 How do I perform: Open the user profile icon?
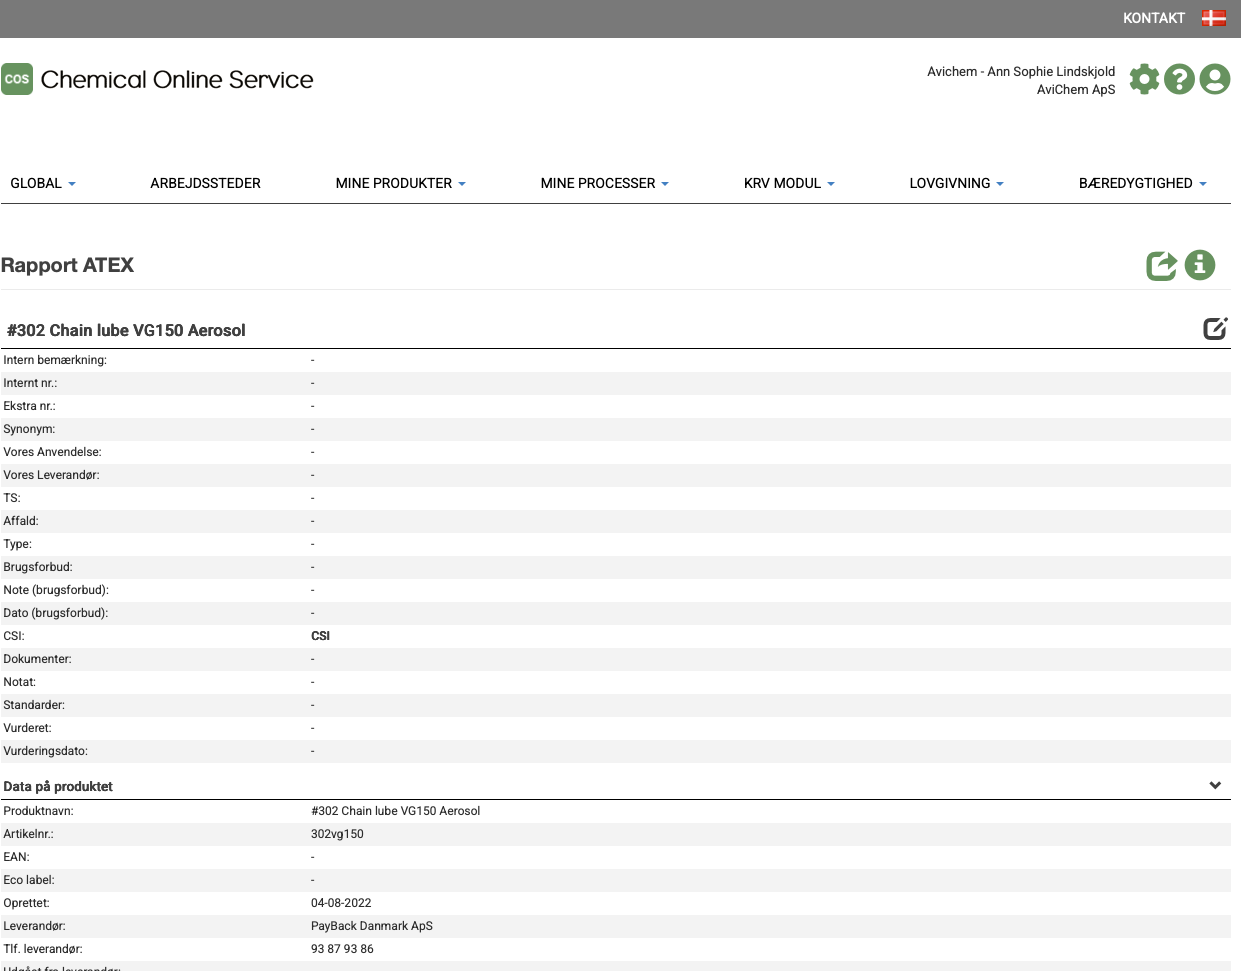click(1214, 79)
